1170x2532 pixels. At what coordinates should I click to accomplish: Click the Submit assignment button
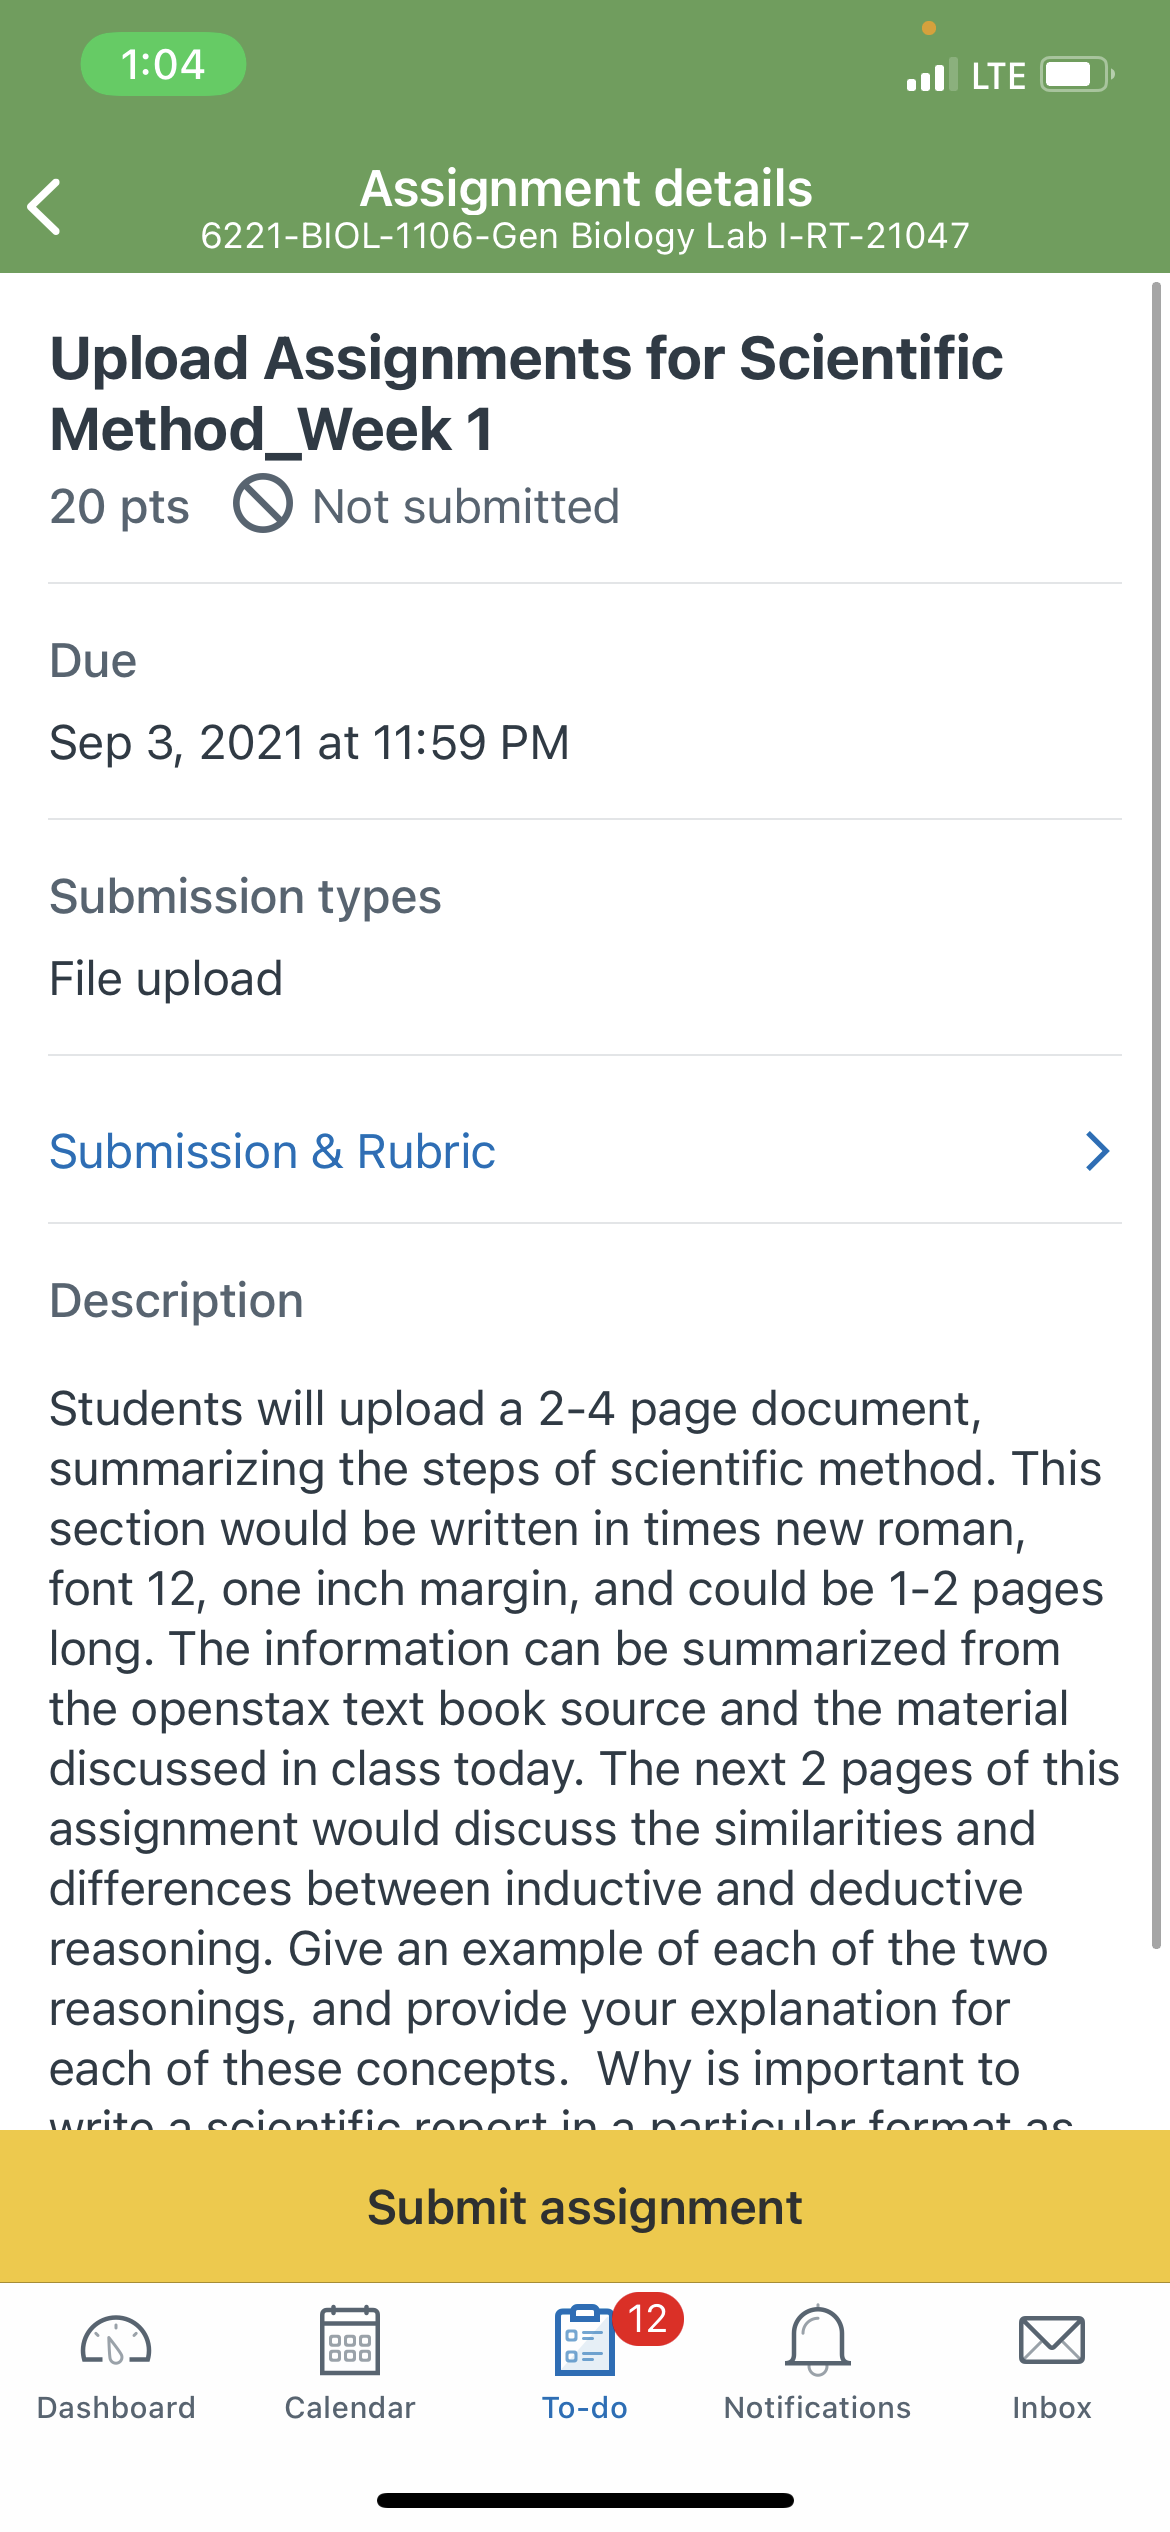point(585,2207)
